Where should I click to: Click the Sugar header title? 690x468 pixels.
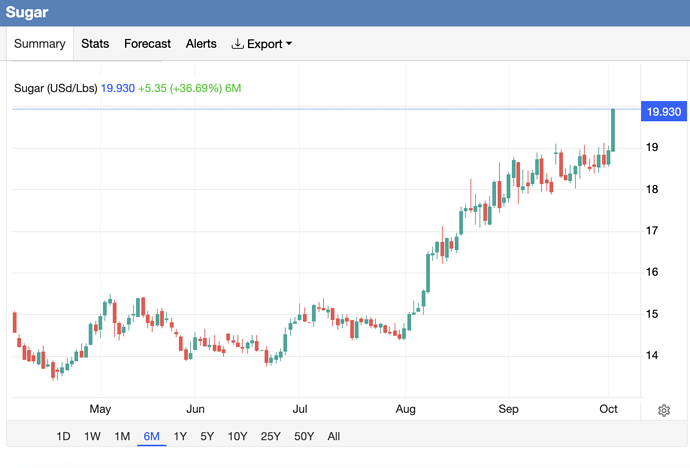[27, 12]
